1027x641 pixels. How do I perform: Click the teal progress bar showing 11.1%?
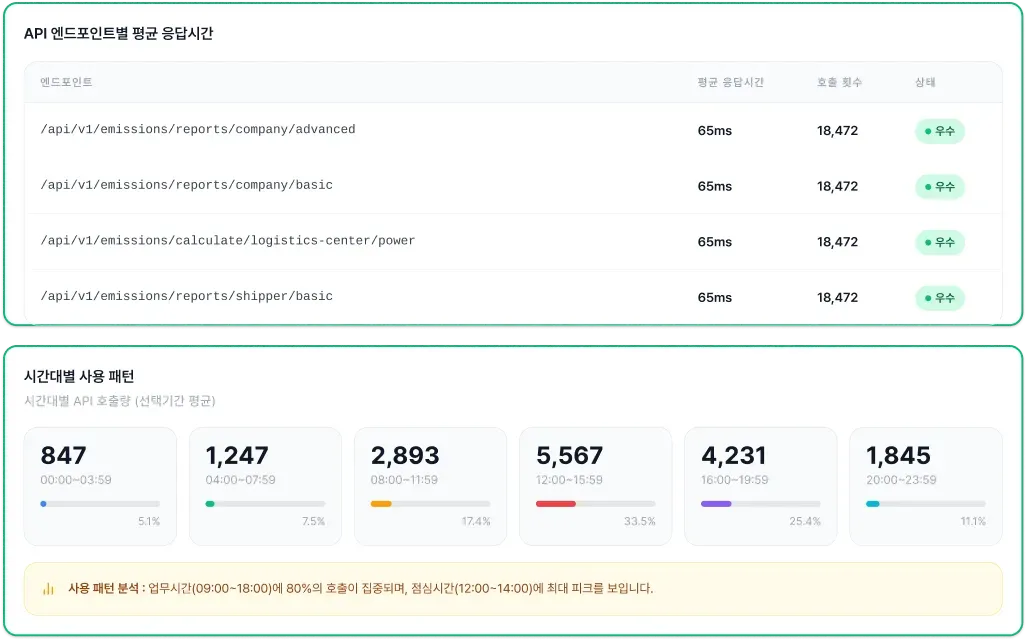925,504
